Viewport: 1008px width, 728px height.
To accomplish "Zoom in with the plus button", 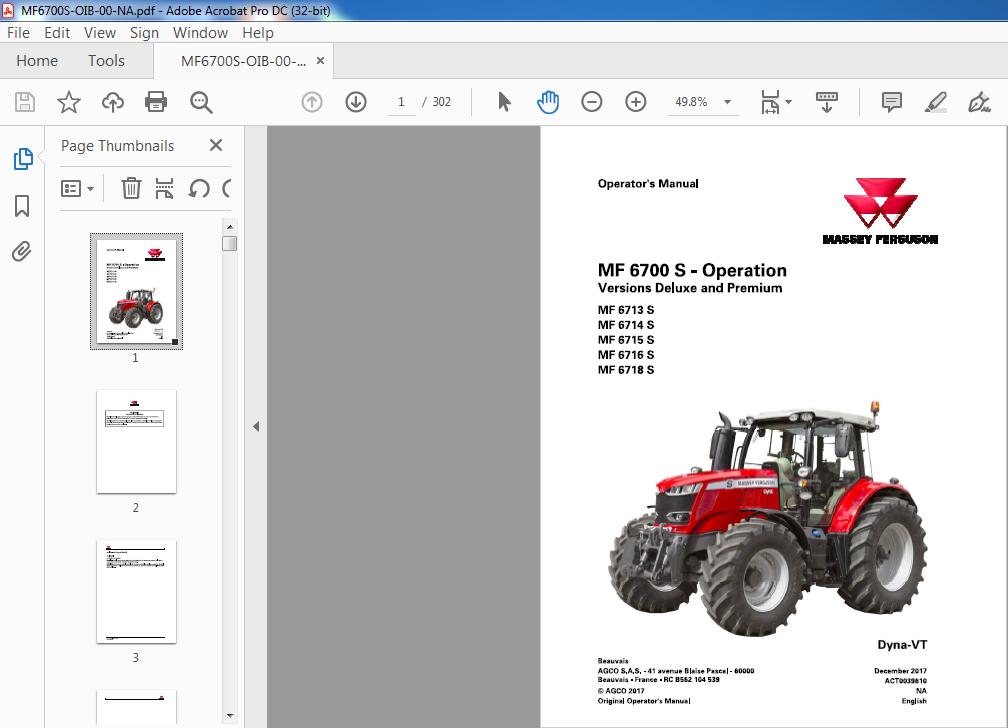I will 635,102.
